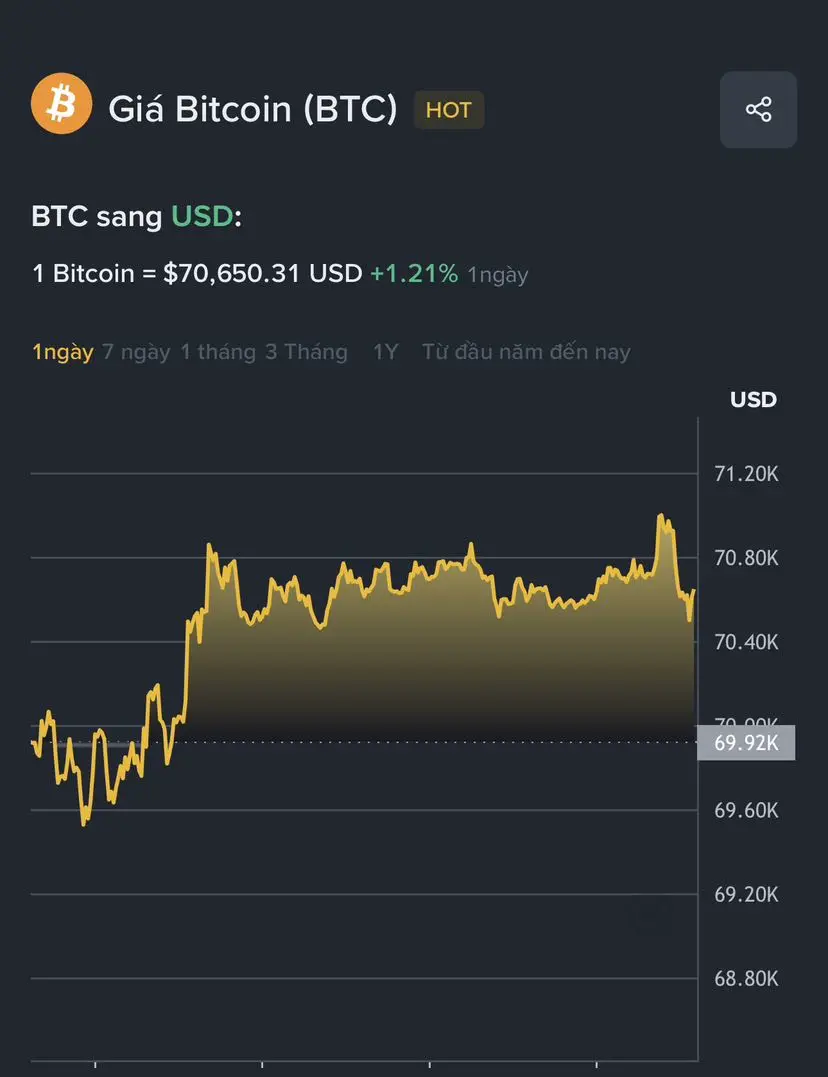
Task: Click the Giá Bitcoin (BTC) title
Action: (x=252, y=109)
